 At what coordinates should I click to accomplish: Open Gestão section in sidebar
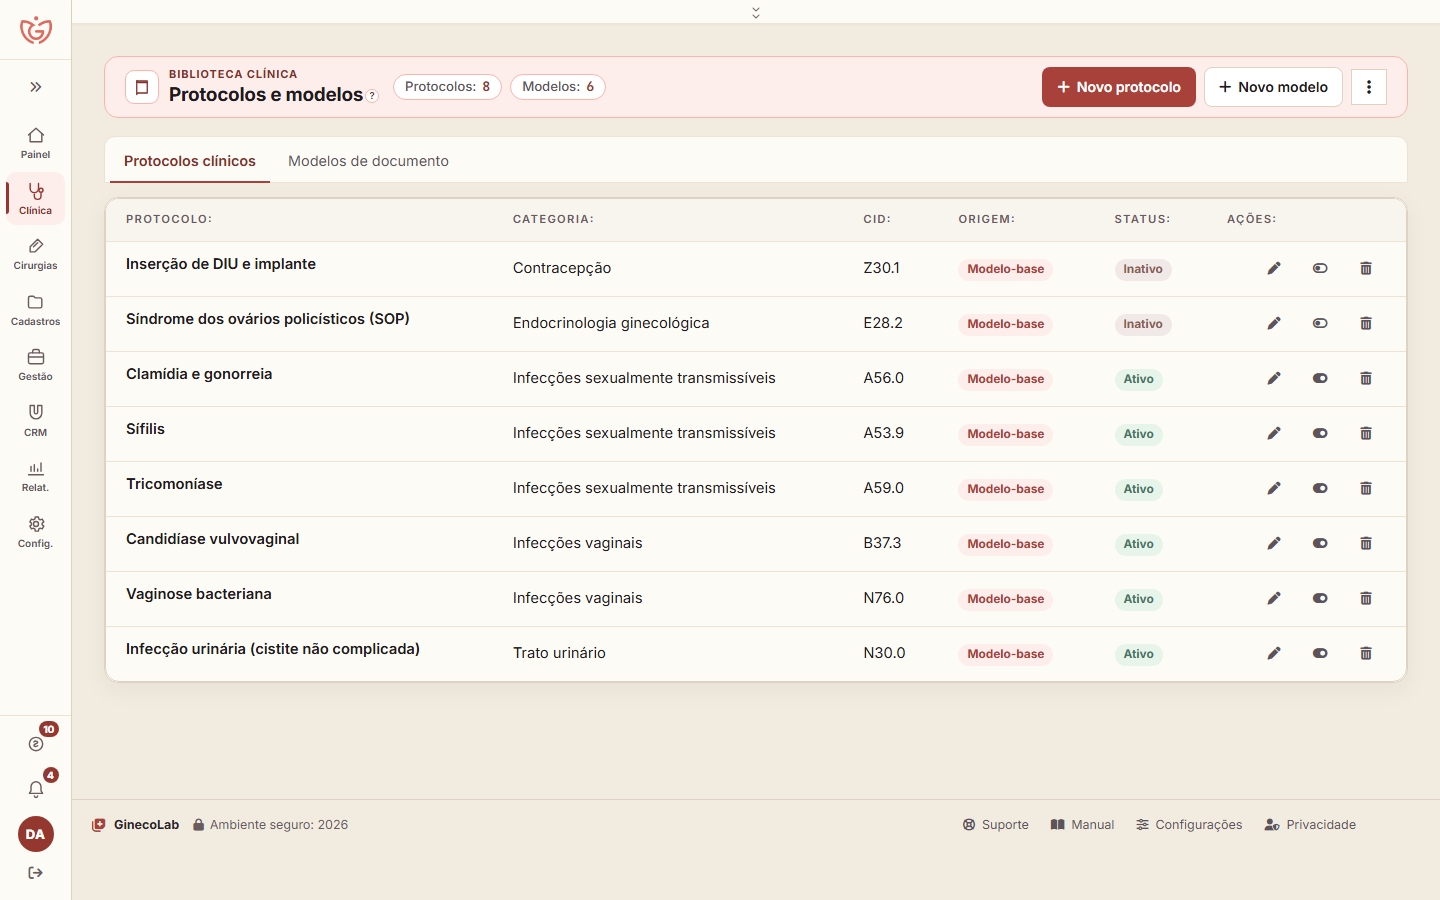tap(35, 365)
